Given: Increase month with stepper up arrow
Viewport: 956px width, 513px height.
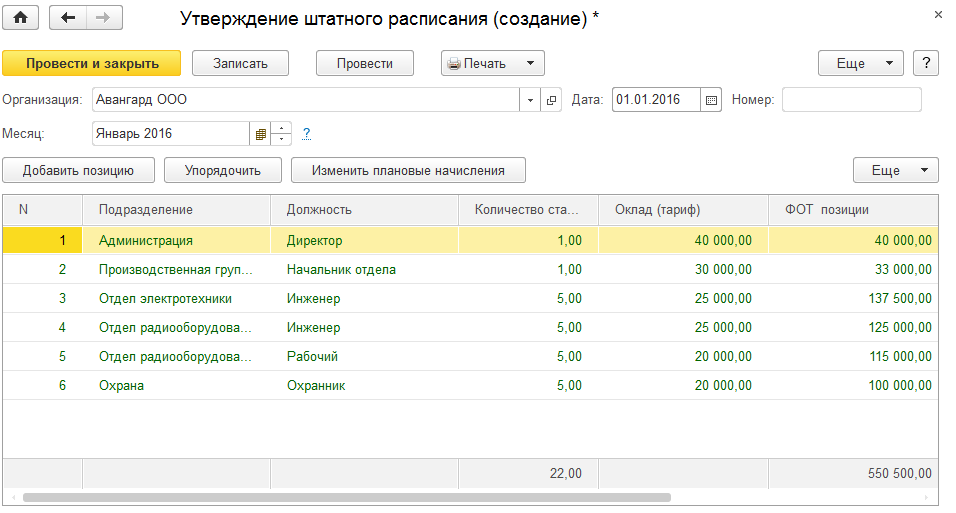Looking at the screenshot, I should click(282, 128).
